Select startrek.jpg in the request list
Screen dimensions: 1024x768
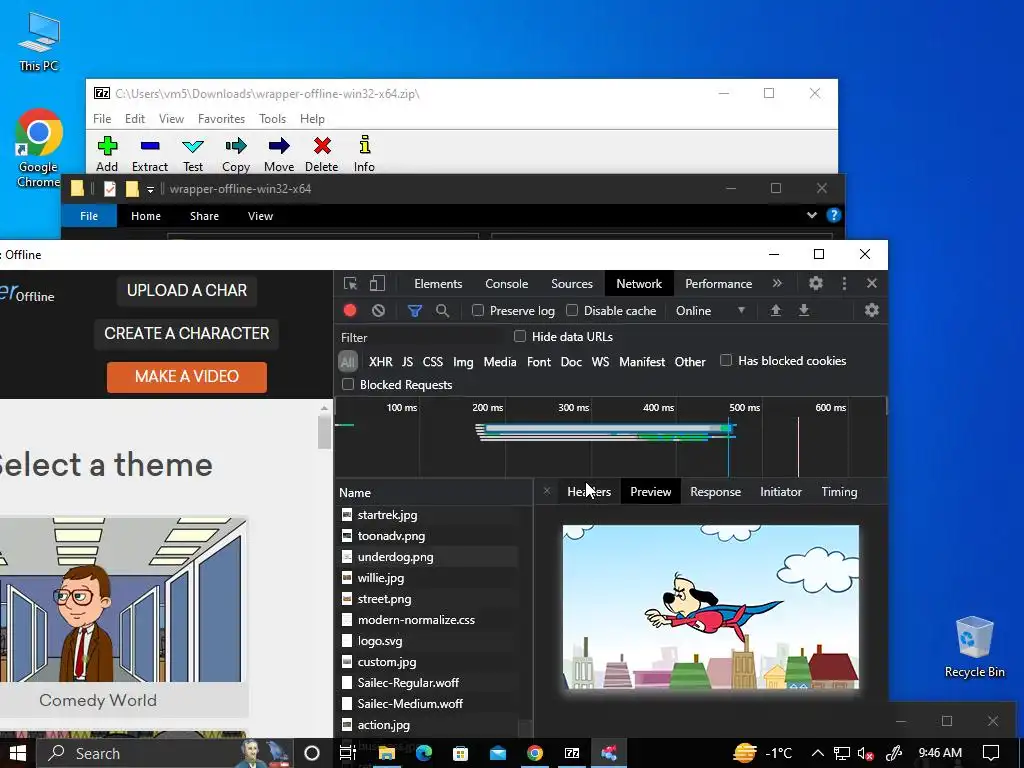tap(428, 515)
